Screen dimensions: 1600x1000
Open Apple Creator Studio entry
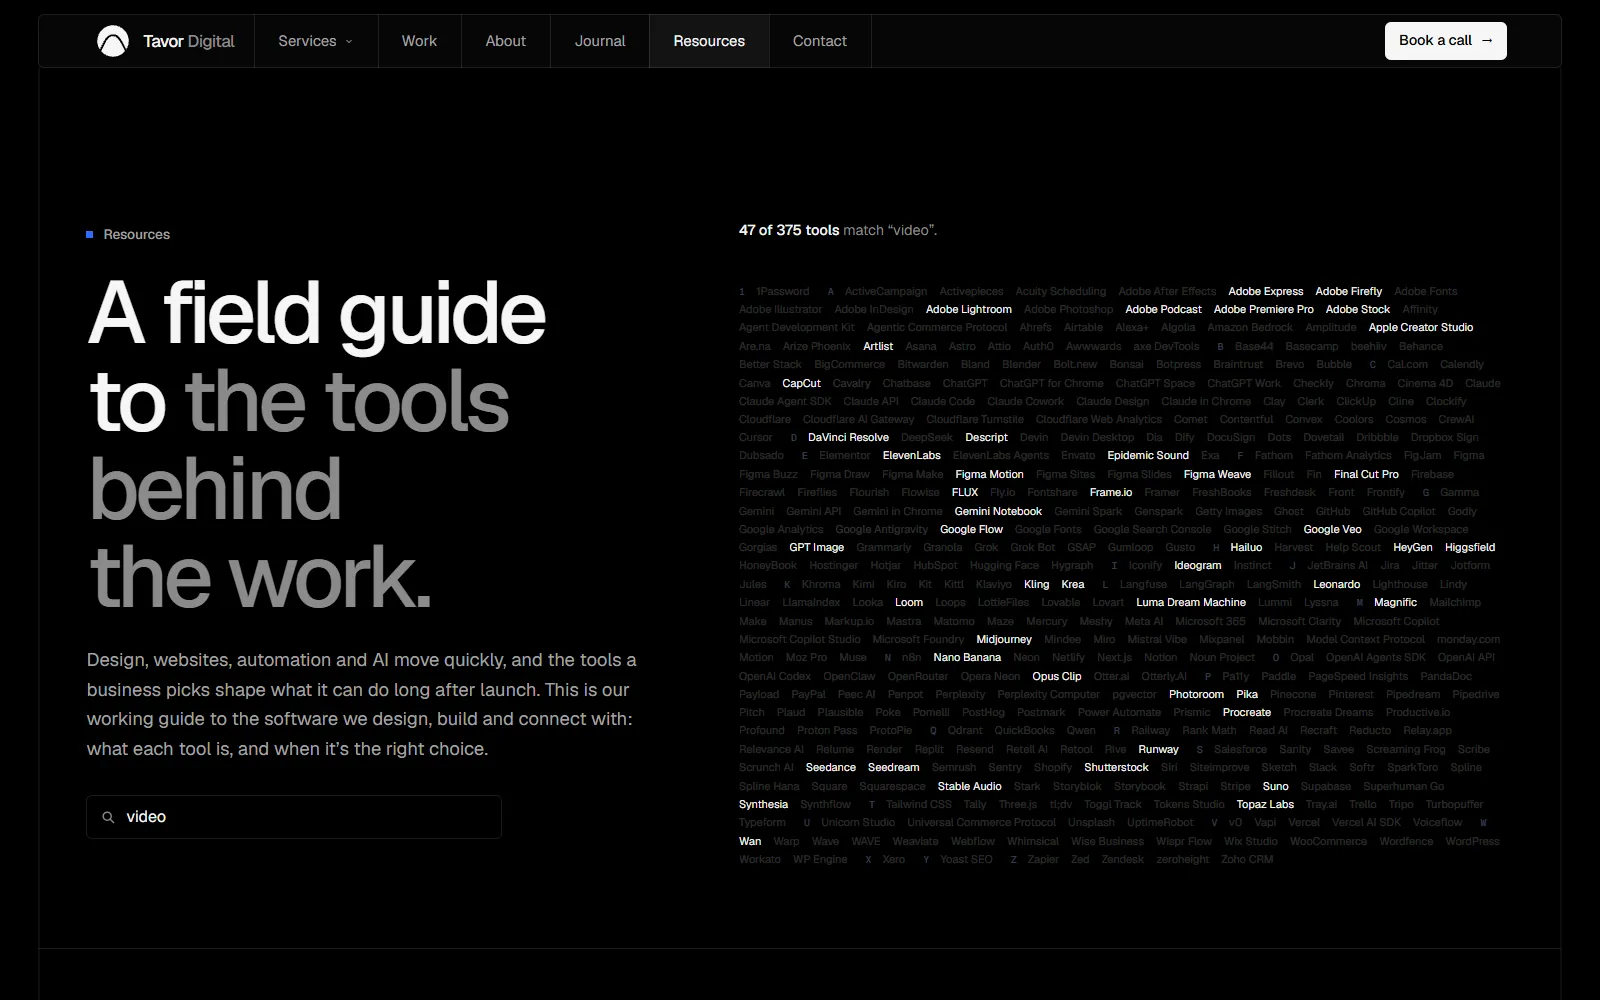click(x=1421, y=327)
